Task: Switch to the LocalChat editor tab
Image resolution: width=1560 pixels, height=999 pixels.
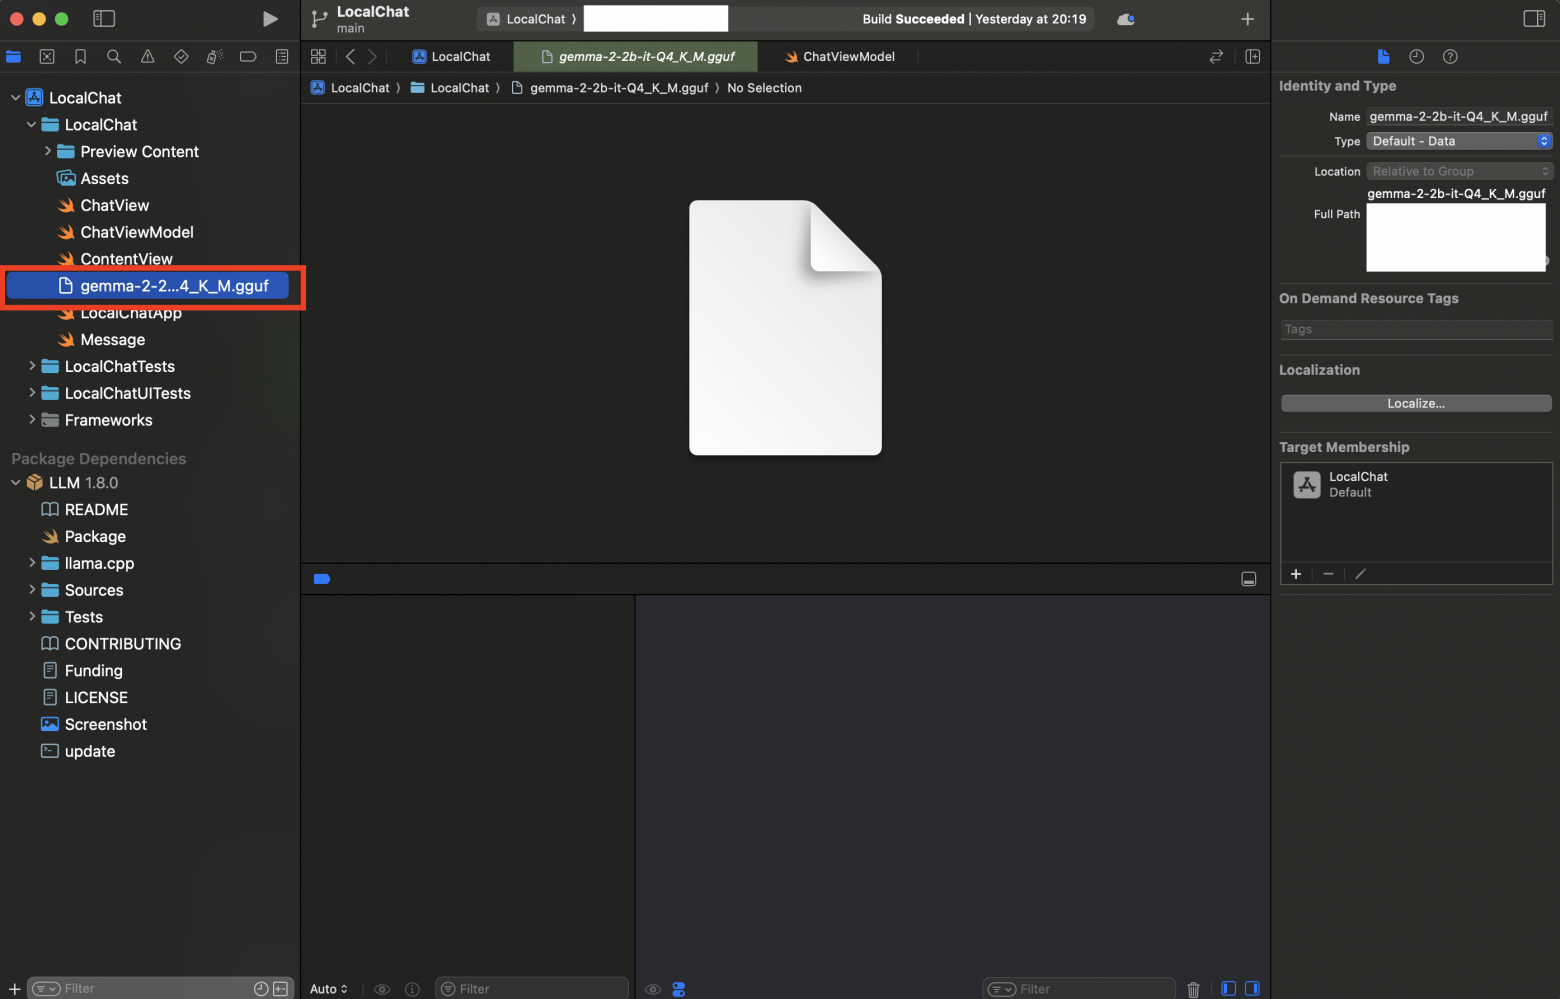Action: tap(451, 57)
